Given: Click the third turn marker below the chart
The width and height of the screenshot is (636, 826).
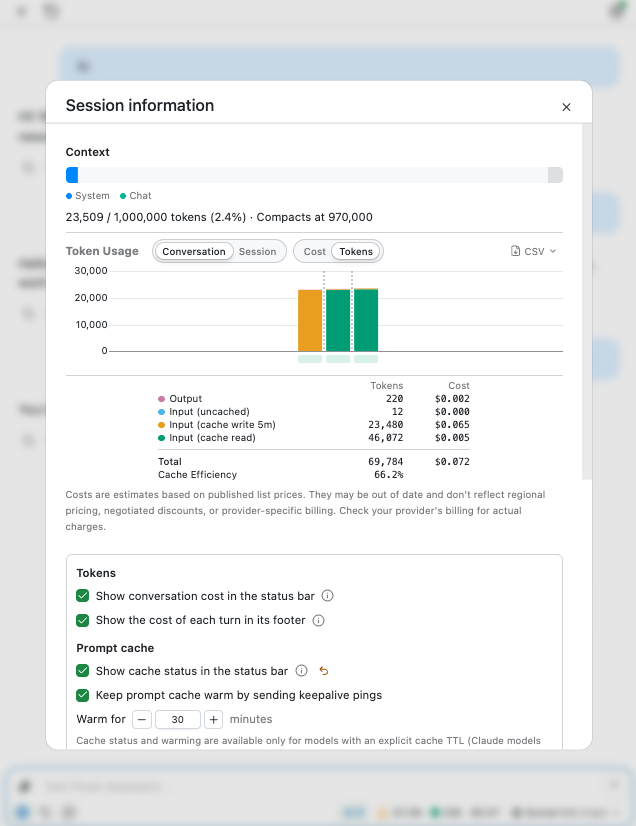Looking at the screenshot, I should (366, 359).
